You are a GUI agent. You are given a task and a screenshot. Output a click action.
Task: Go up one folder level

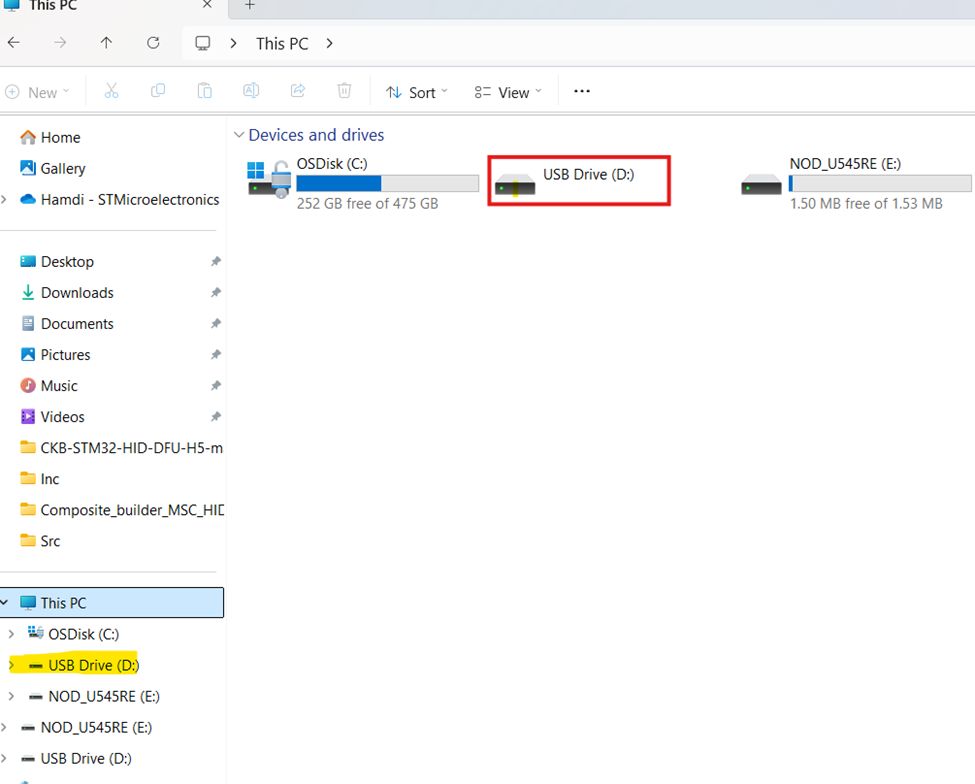(x=106, y=43)
